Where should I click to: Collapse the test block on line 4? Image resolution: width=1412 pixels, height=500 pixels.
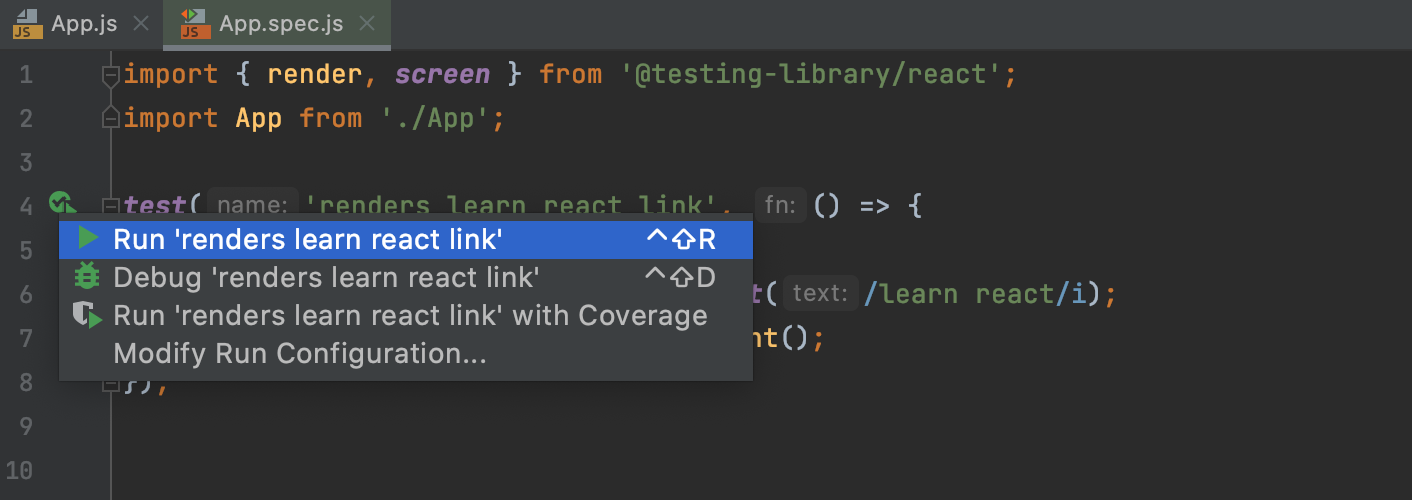click(x=111, y=205)
